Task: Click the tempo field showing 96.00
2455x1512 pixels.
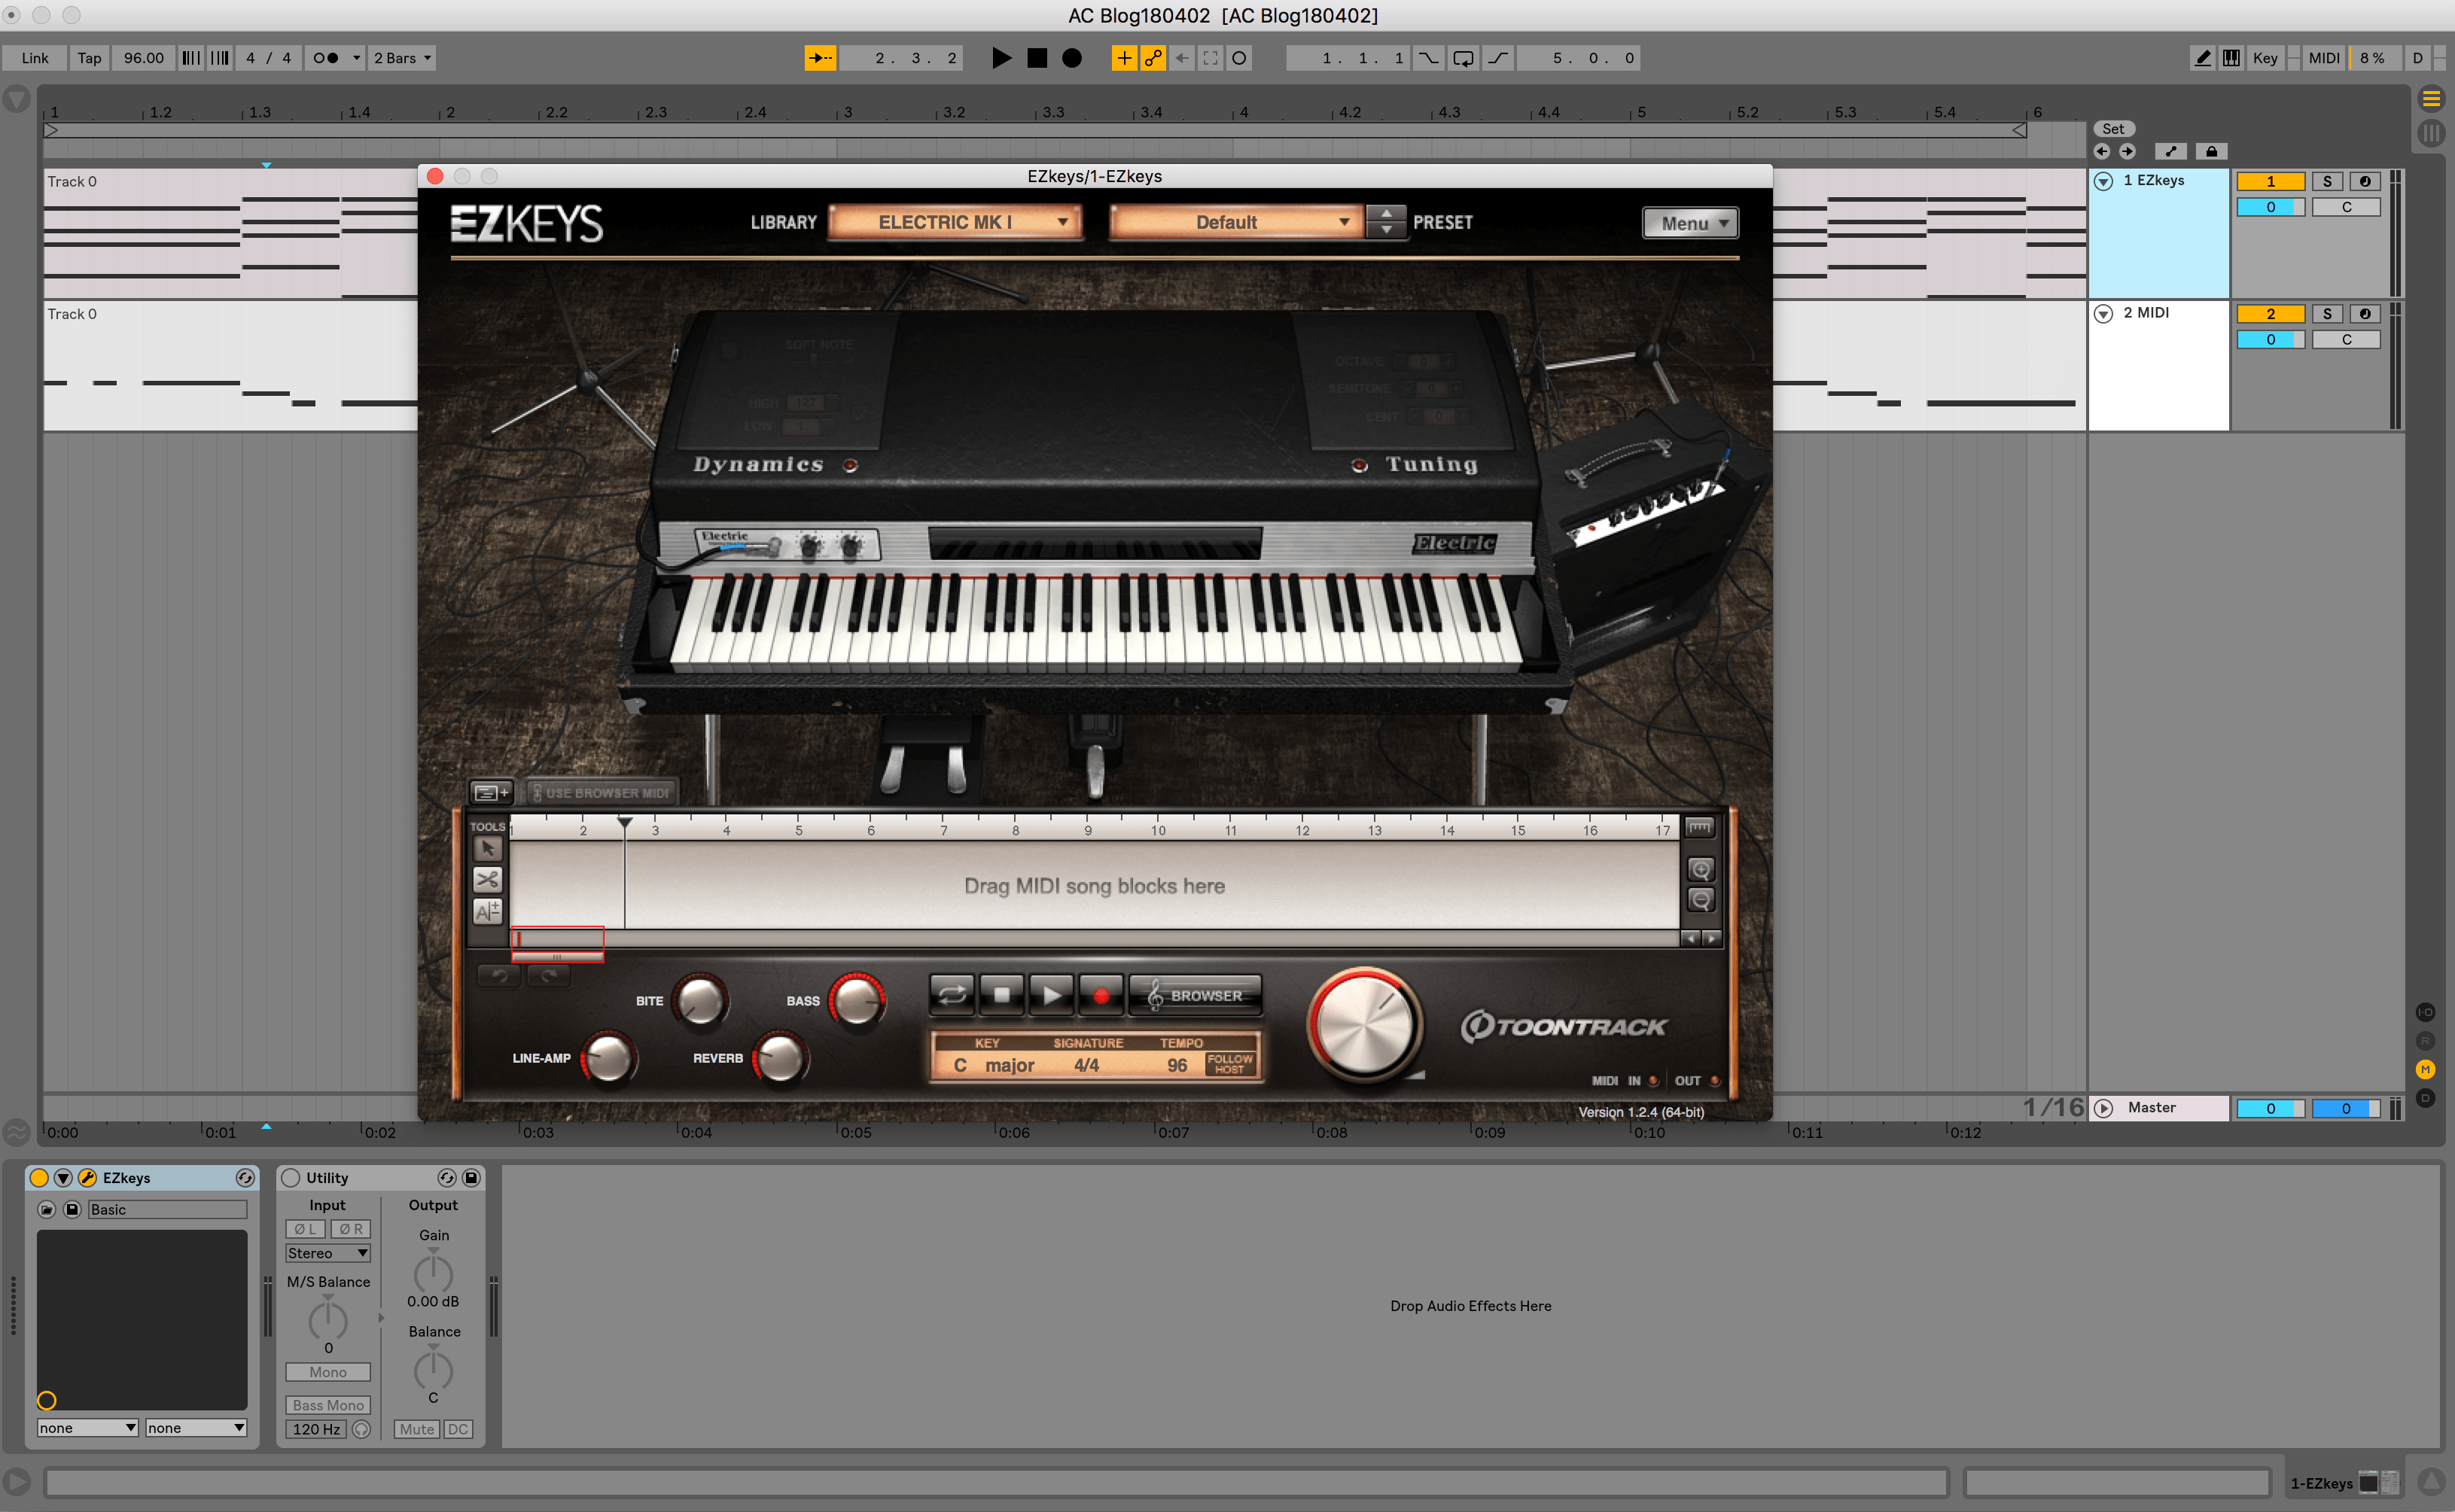Action: click(143, 58)
